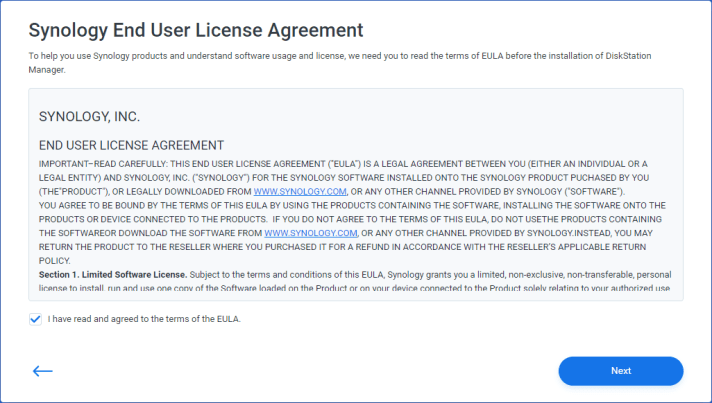
Task: Open WWW.SYNOLOGY.COM link after 'download the software from'
Action: pyautogui.click(x=311, y=233)
